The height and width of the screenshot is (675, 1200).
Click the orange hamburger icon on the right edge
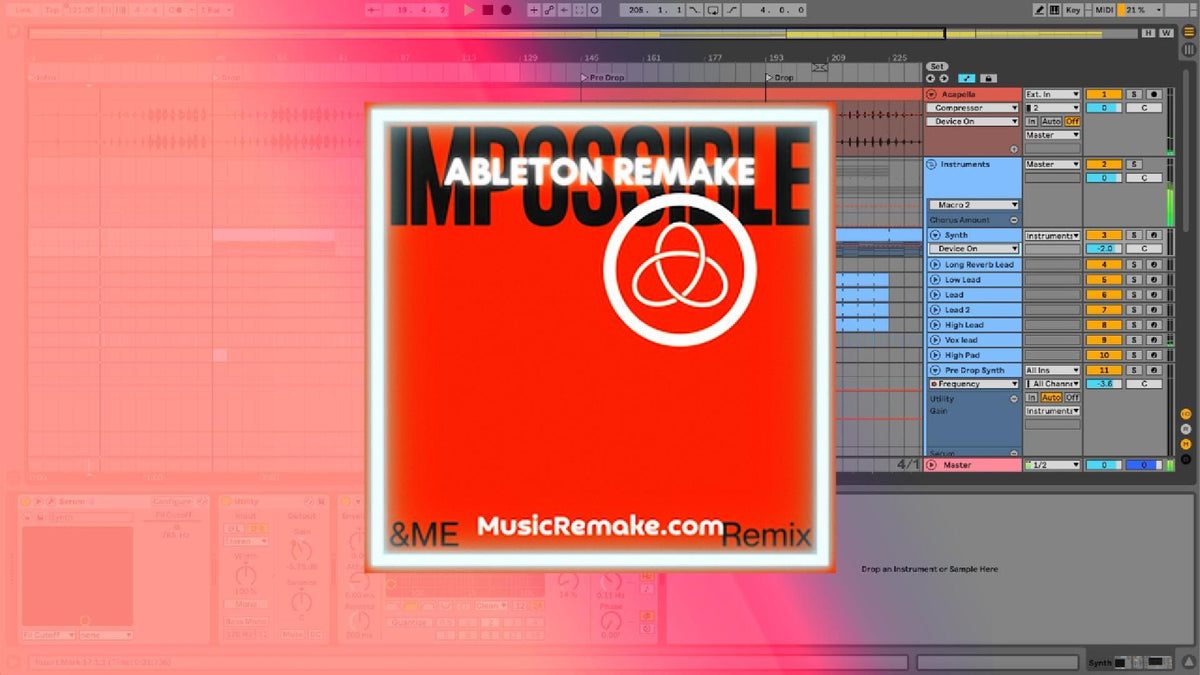tap(1190, 33)
